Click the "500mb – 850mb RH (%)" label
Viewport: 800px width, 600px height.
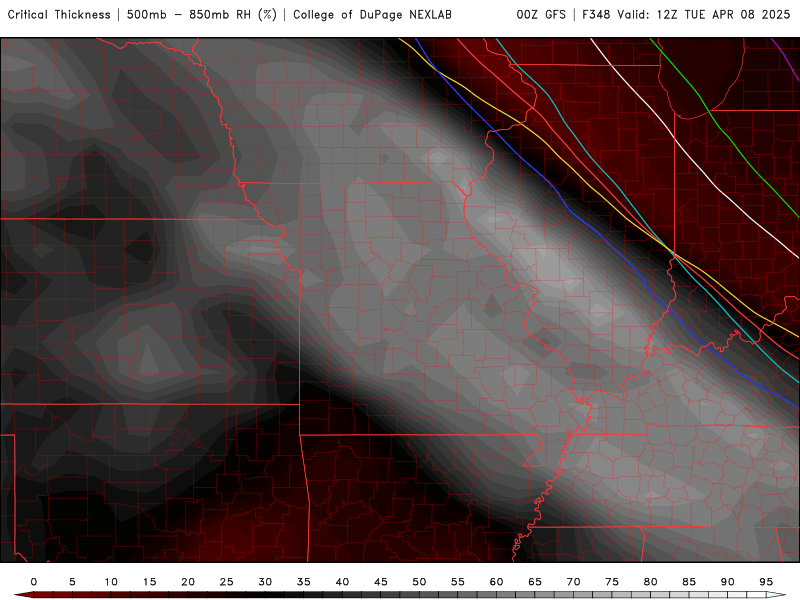(202, 15)
